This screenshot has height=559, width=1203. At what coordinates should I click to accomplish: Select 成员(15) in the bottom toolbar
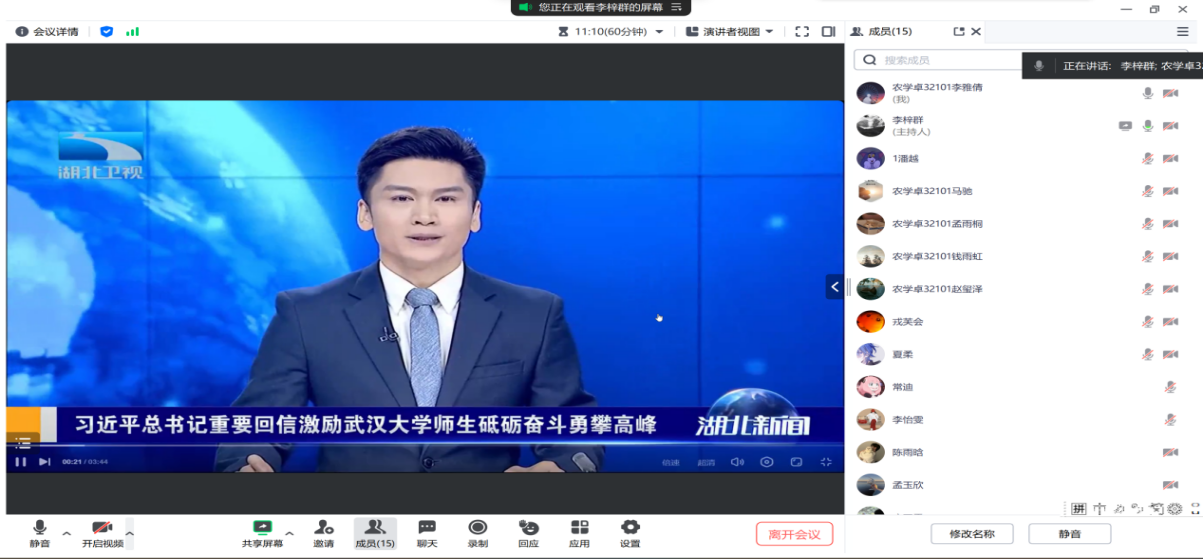[x=375, y=532]
